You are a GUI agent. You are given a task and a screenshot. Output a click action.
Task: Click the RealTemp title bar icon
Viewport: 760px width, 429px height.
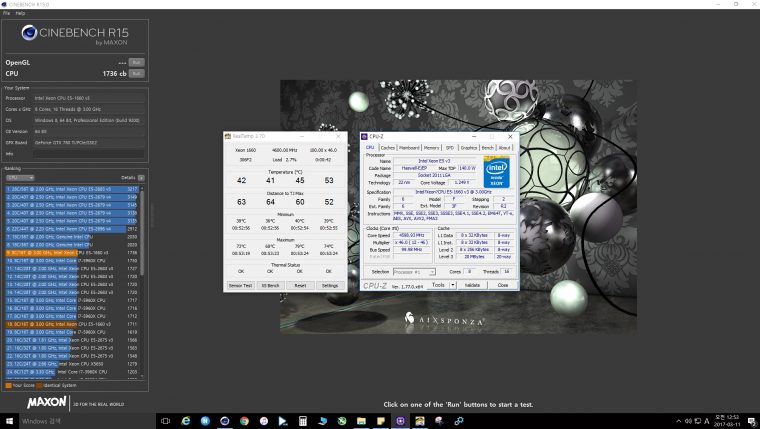[228, 136]
